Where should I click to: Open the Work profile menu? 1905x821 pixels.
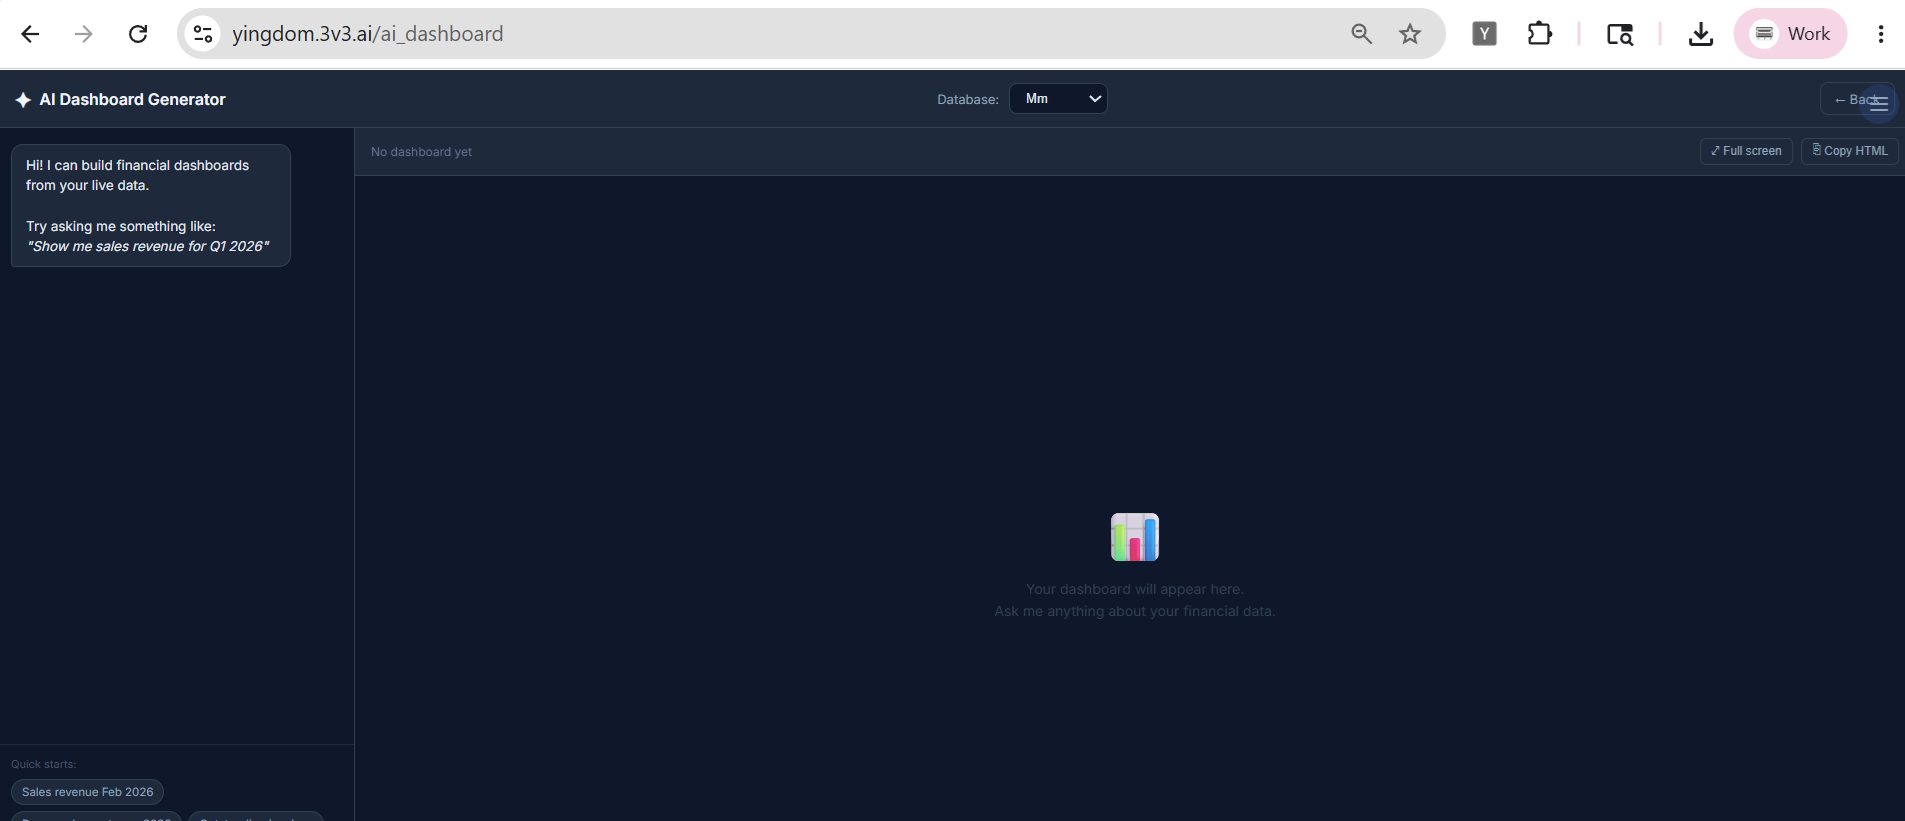click(x=1790, y=34)
